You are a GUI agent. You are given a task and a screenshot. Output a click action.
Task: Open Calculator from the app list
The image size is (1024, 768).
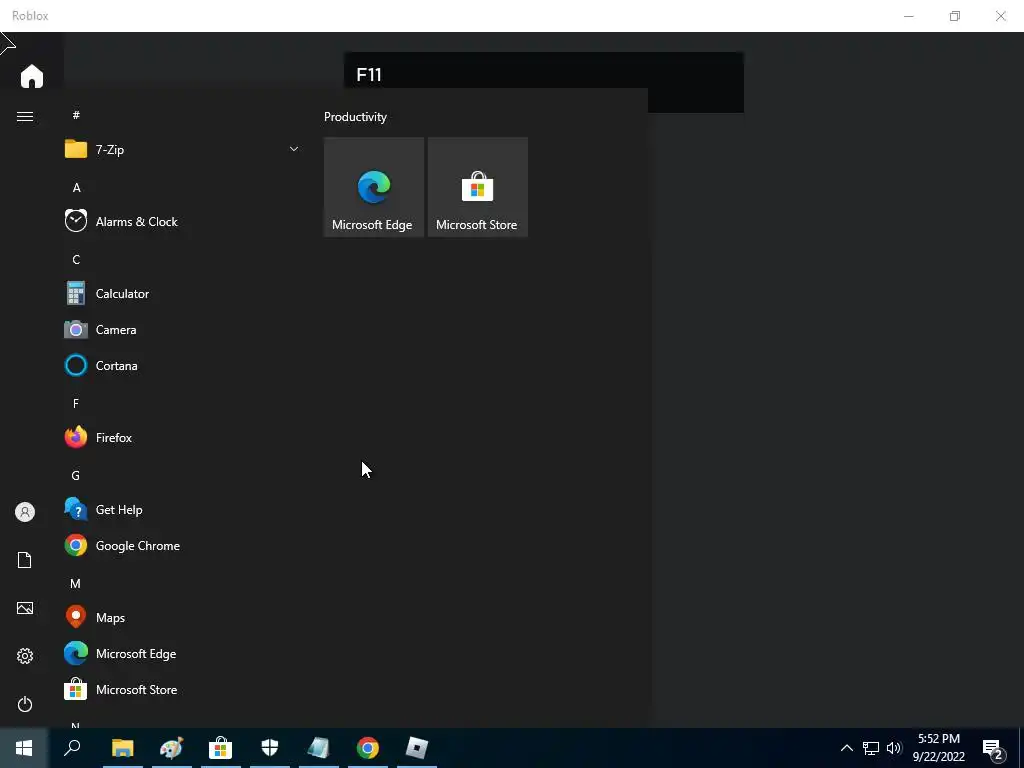182,294
